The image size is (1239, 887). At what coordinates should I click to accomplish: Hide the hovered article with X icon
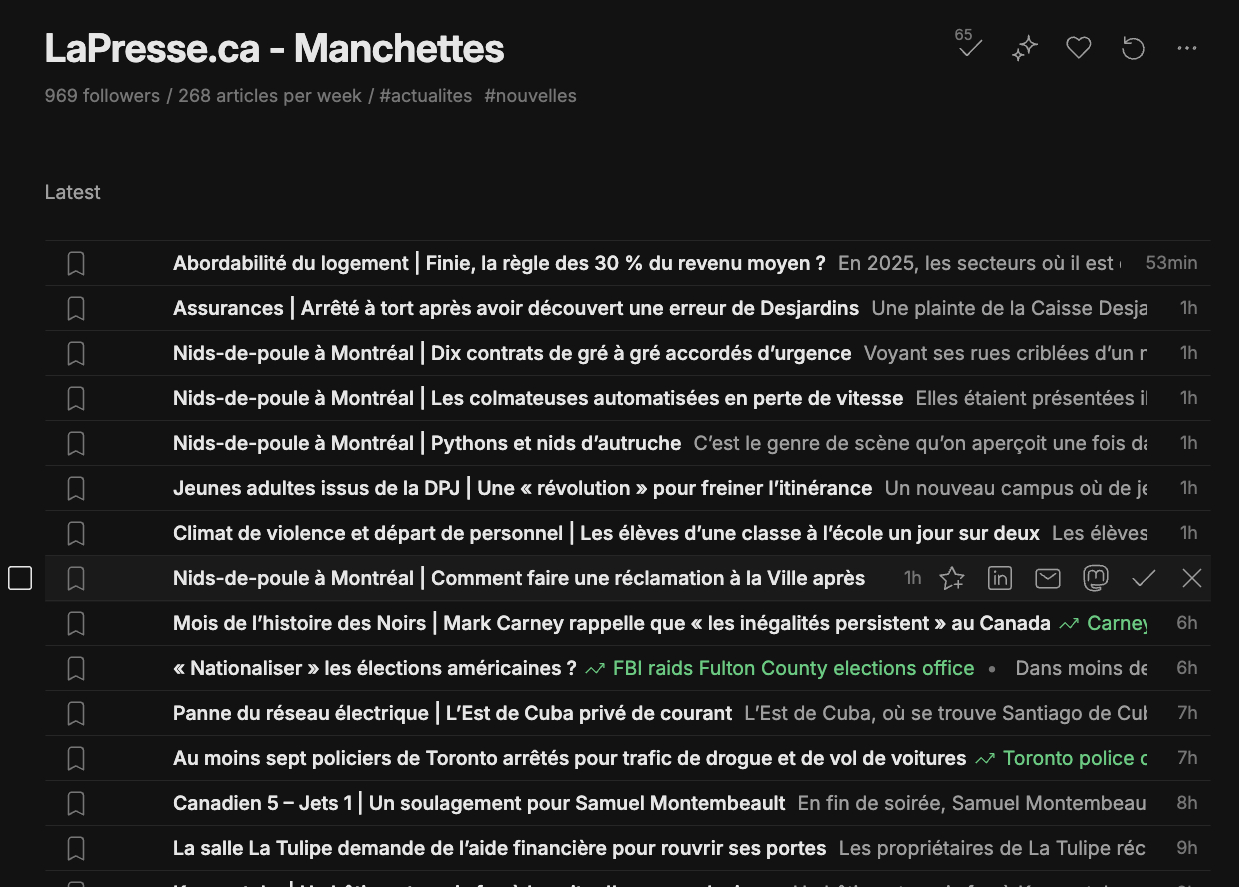pos(1192,578)
